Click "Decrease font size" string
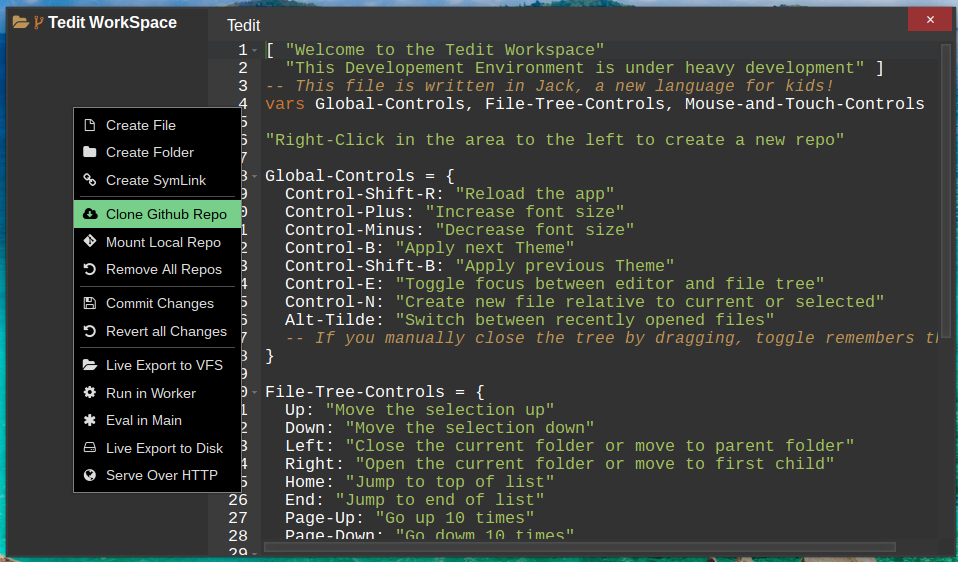958x562 pixels. 535,230
